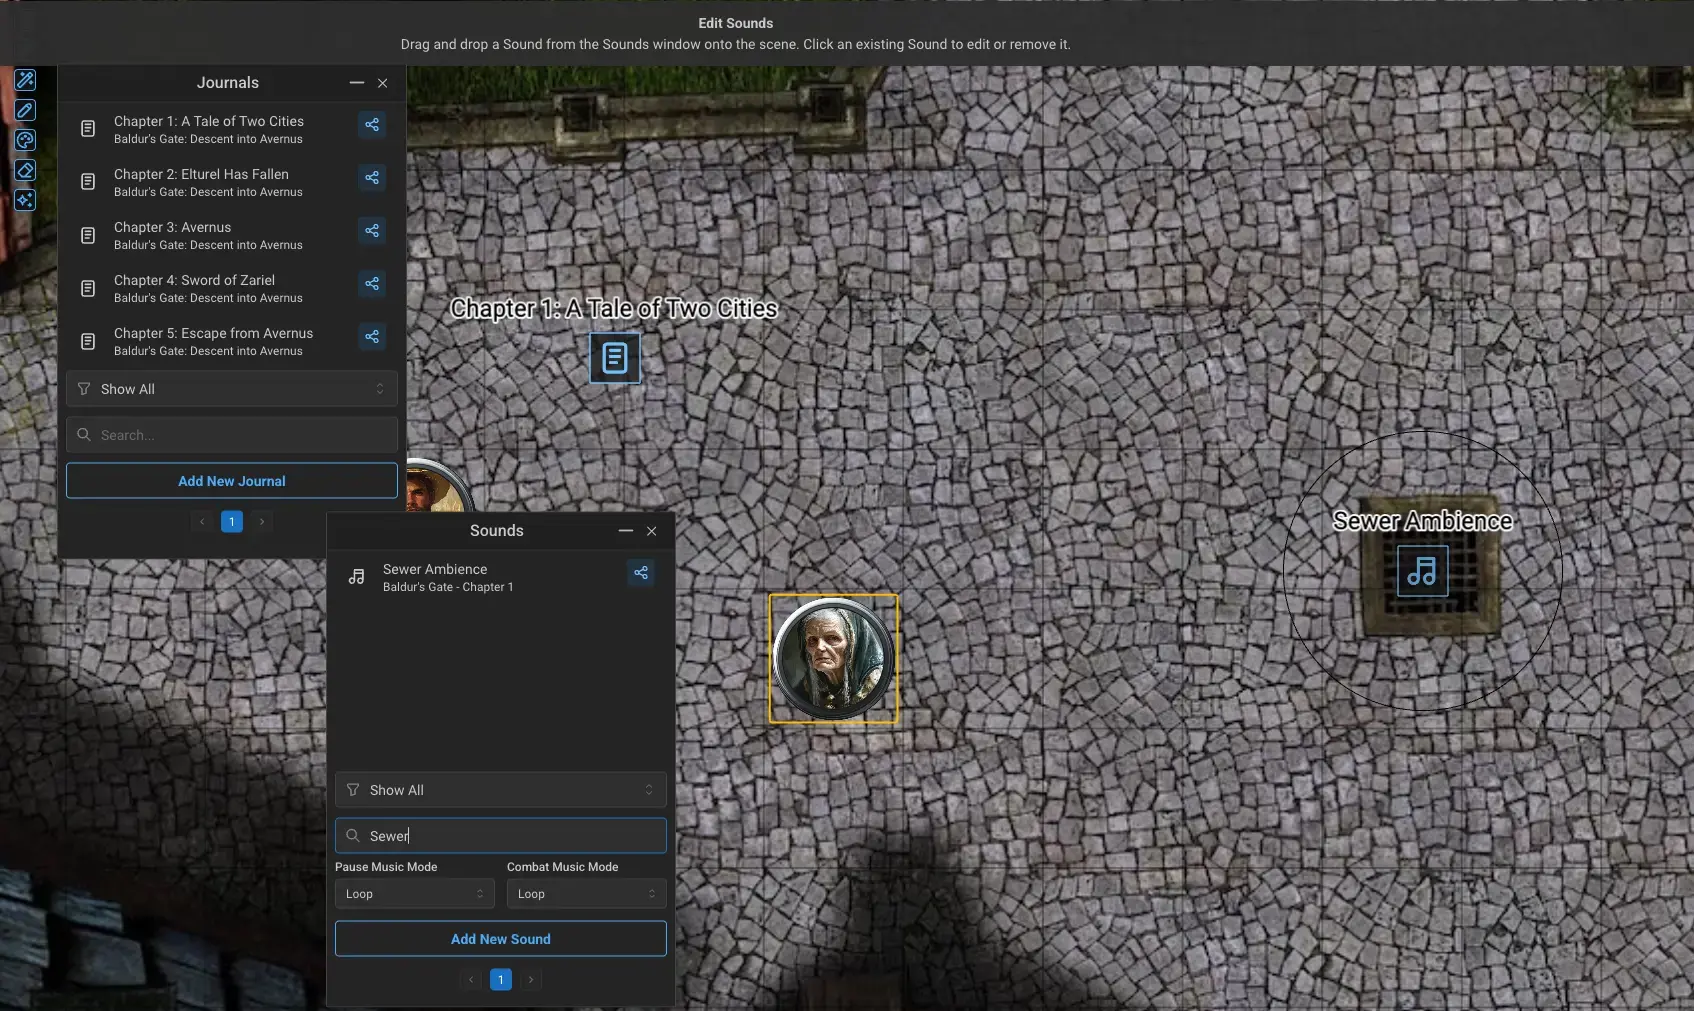This screenshot has width=1694, height=1011.
Task: Open the Combat Music Mode dropdown
Action: tap(586, 894)
